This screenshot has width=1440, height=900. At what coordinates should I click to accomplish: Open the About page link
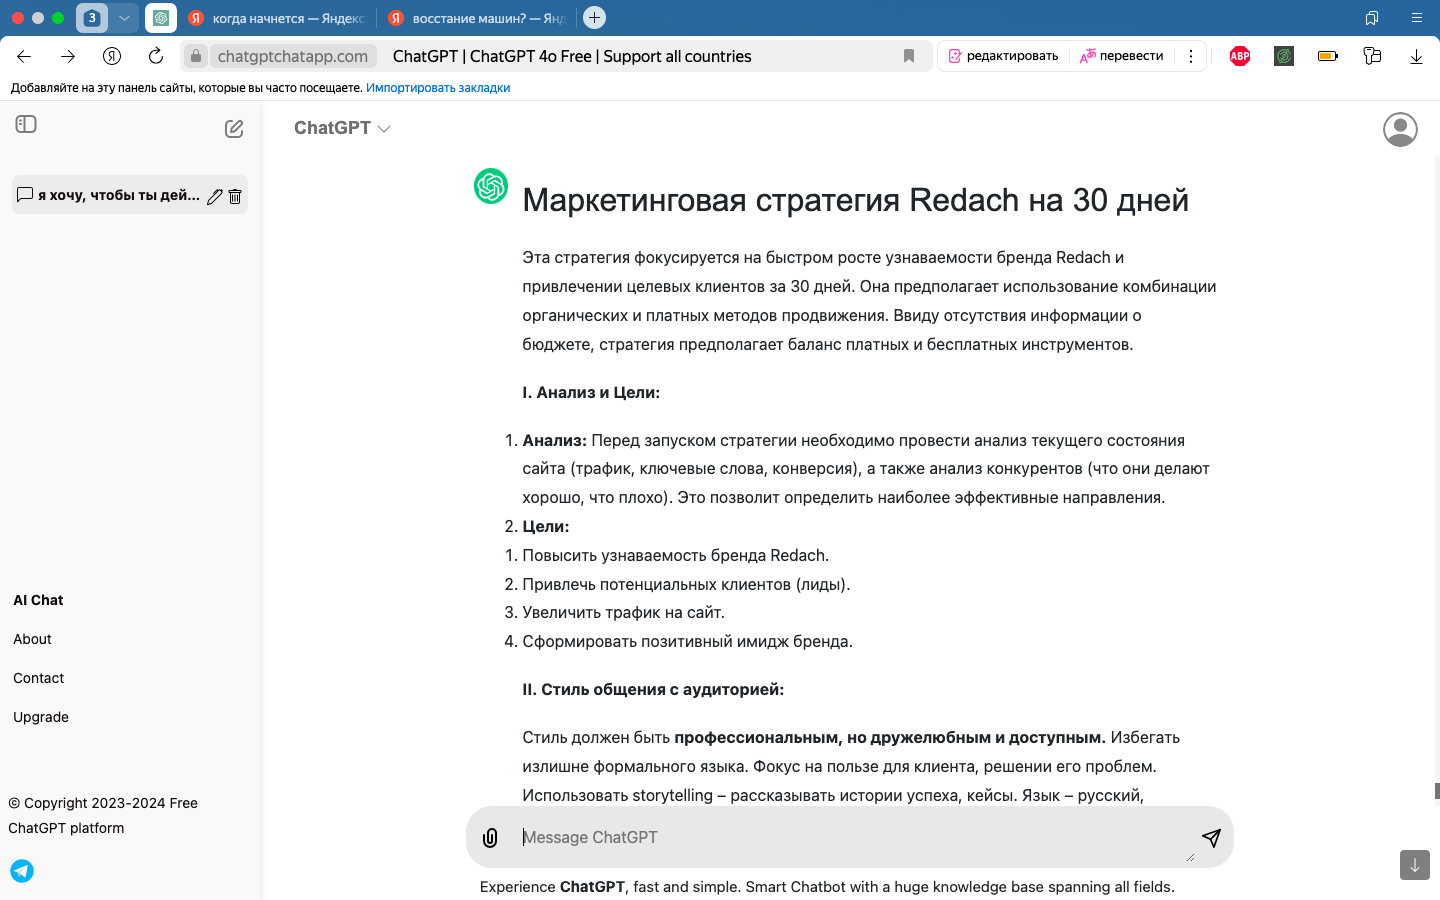(32, 639)
